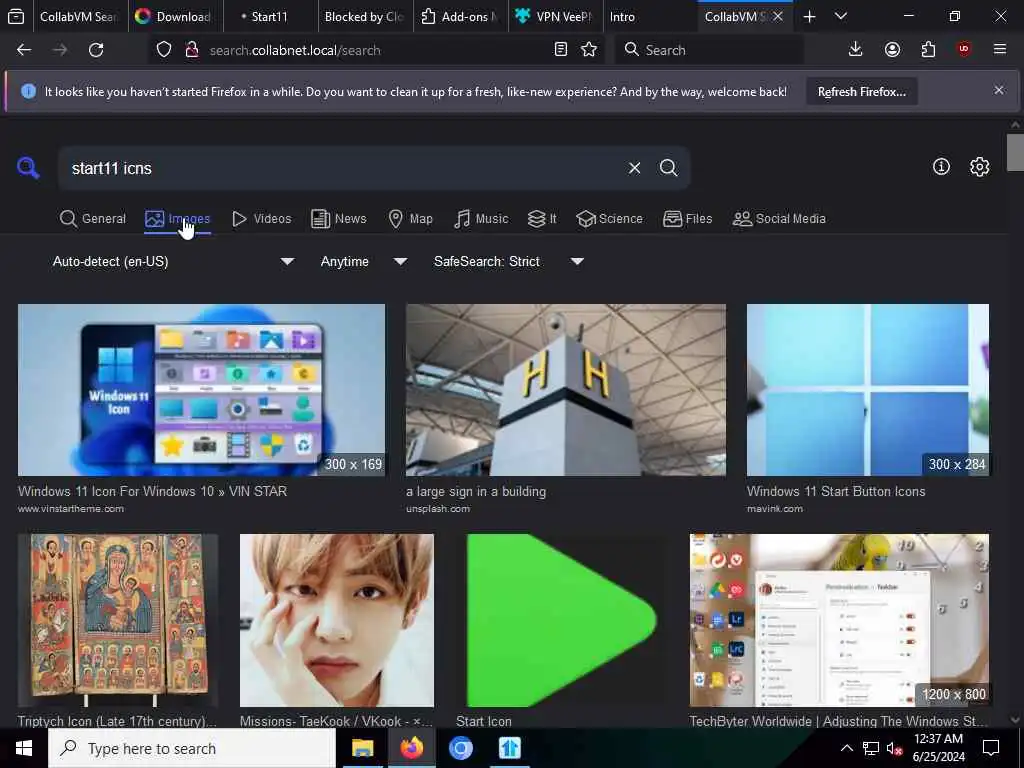The width and height of the screenshot is (1024, 768).
Task: List all tabs with the chevron
Action: [841, 16]
